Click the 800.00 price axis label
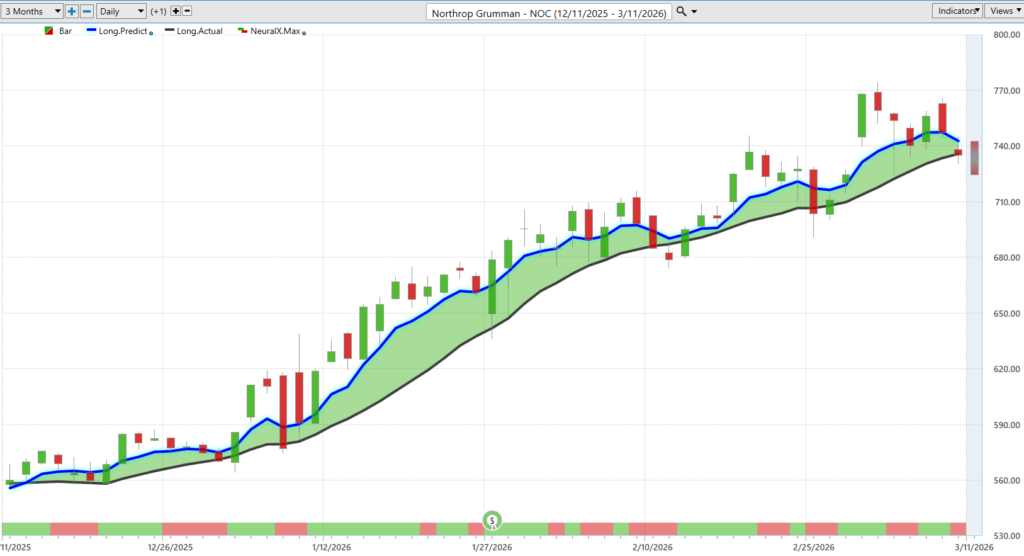The width and height of the screenshot is (1024, 556). [x=1006, y=35]
